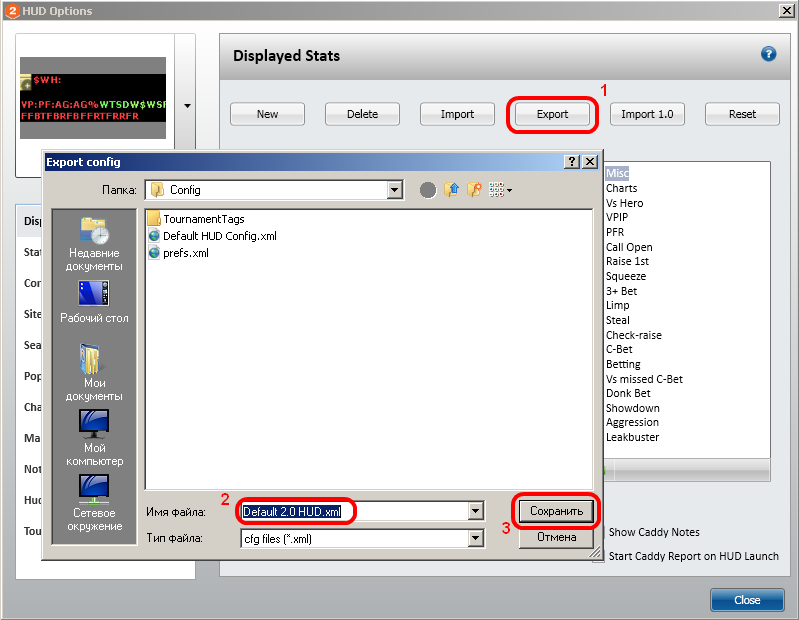Click the Show Caddy Notes option
799x620 pixels.
(x=654, y=532)
